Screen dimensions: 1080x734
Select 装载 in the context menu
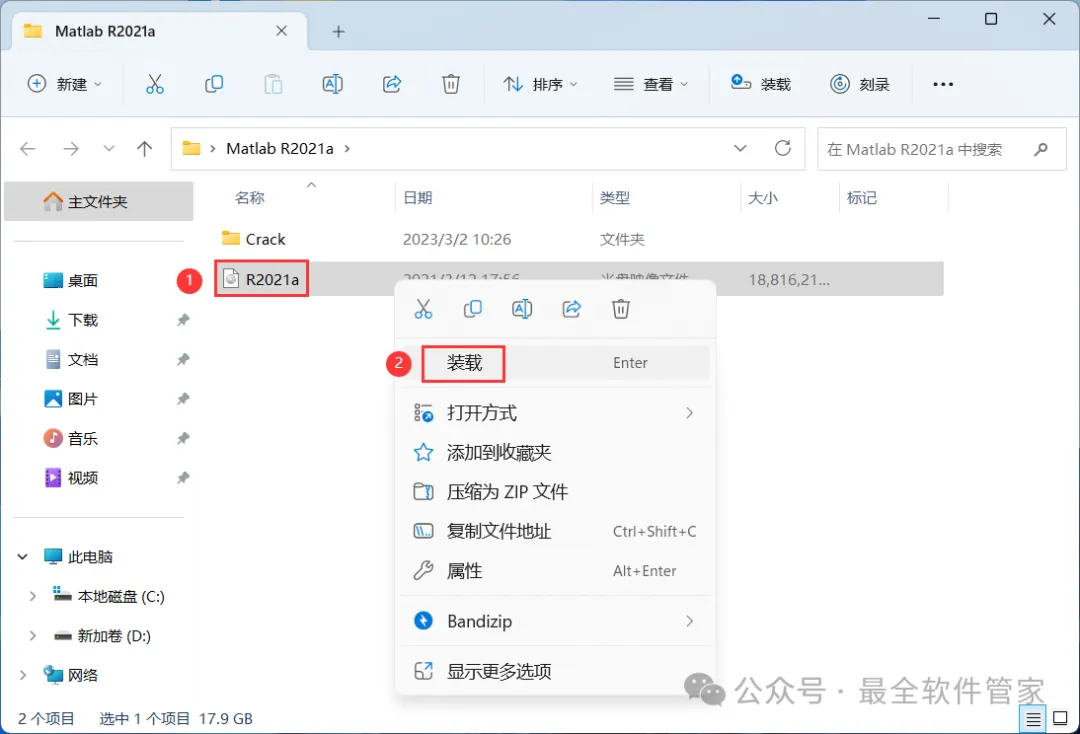[x=554, y=363]
